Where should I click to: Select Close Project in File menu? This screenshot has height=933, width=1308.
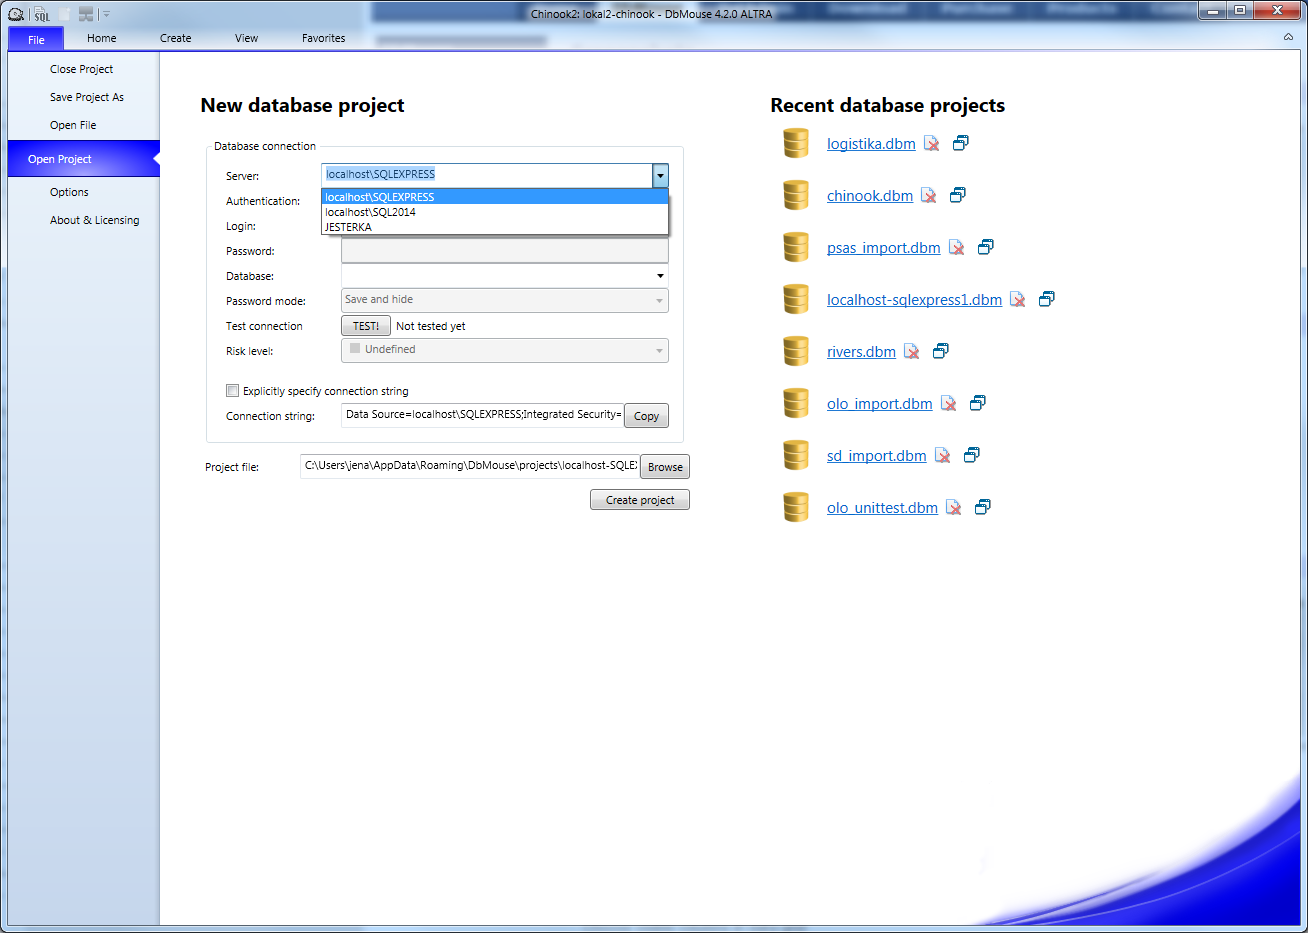(x=83, y=69)
